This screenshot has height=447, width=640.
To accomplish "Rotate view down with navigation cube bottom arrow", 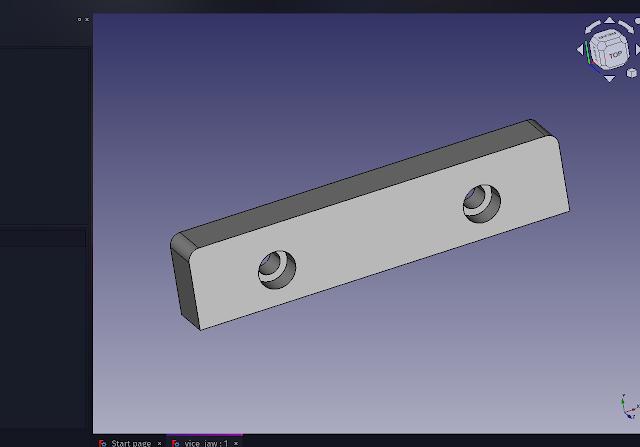I will 609,78.
